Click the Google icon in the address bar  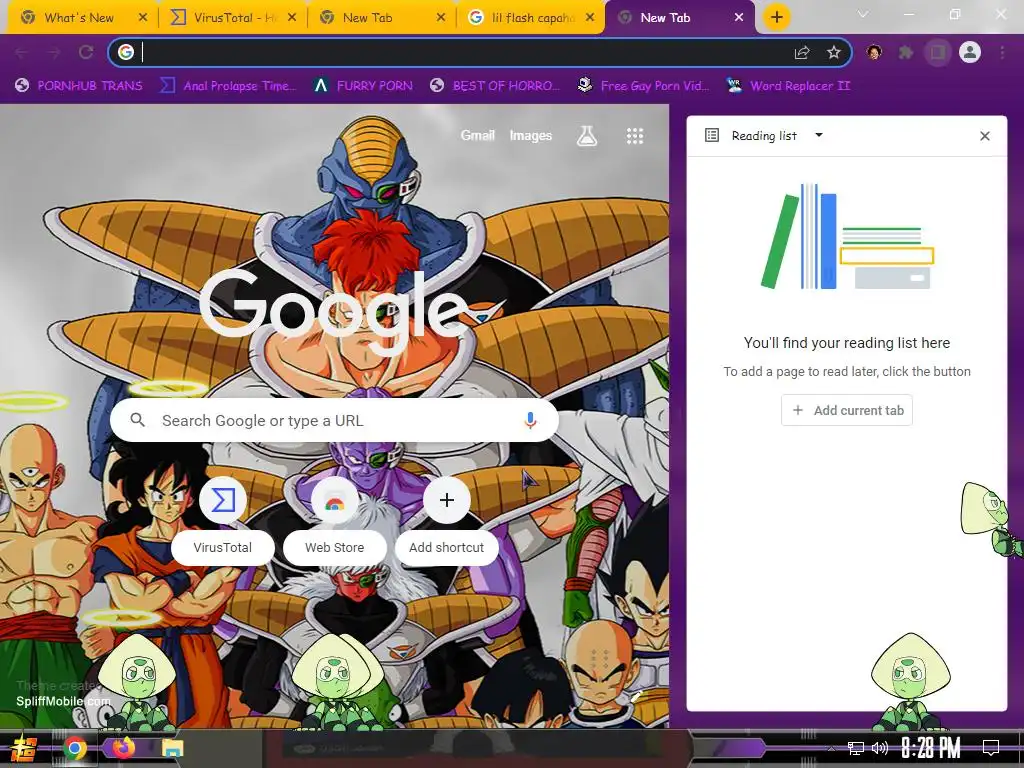tap(126, 52)
